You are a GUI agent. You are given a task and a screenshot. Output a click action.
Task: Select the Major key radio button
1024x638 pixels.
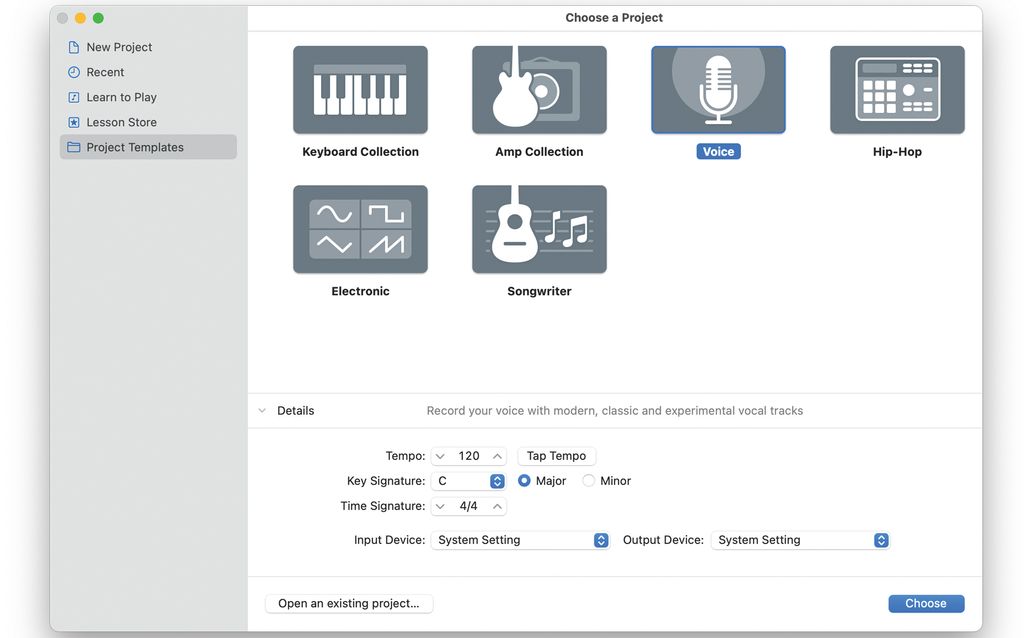(x=524, y=480)
